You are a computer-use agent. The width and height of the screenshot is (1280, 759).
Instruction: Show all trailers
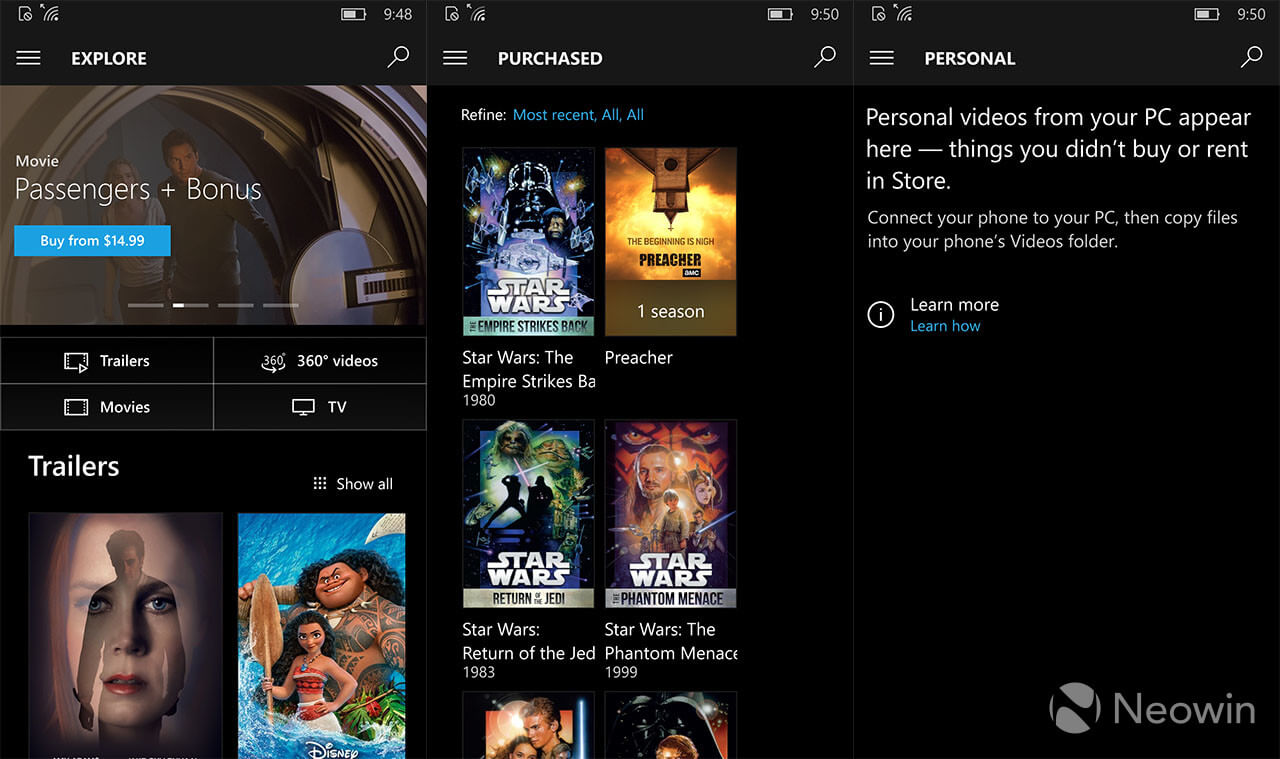point(353,484)
